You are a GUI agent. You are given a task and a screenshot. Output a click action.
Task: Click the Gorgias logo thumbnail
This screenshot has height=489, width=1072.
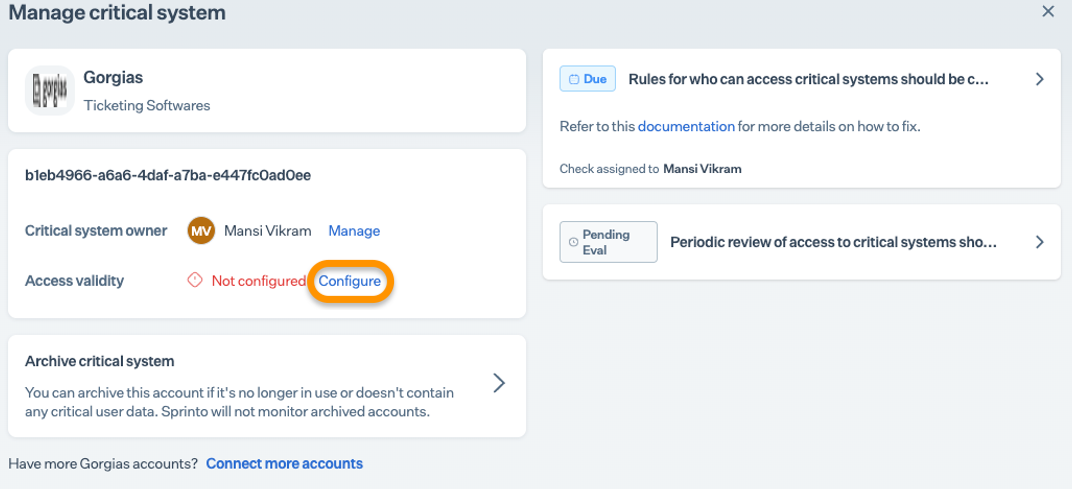pos(50,90)
